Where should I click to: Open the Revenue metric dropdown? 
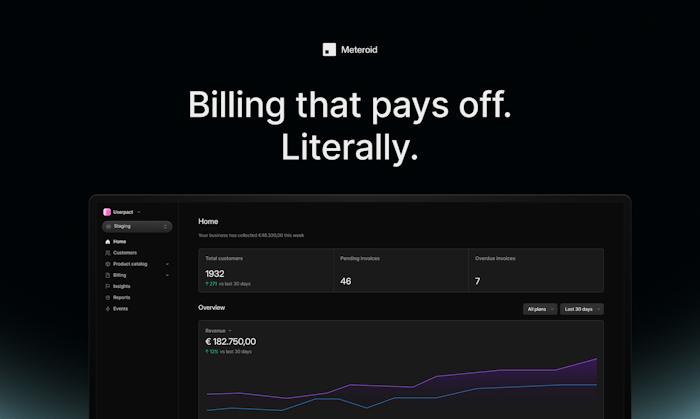[219, 331]
